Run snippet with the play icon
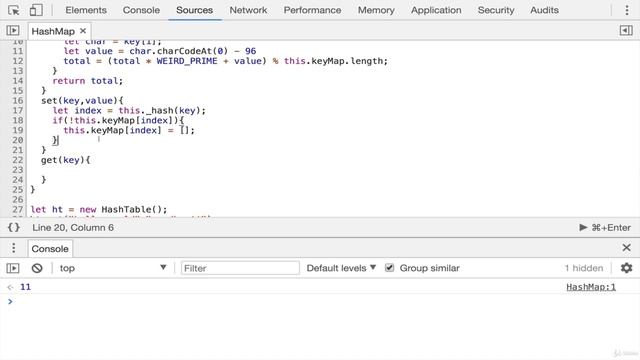The height and width of the screenshot is (360, 640). click(583, 227)
